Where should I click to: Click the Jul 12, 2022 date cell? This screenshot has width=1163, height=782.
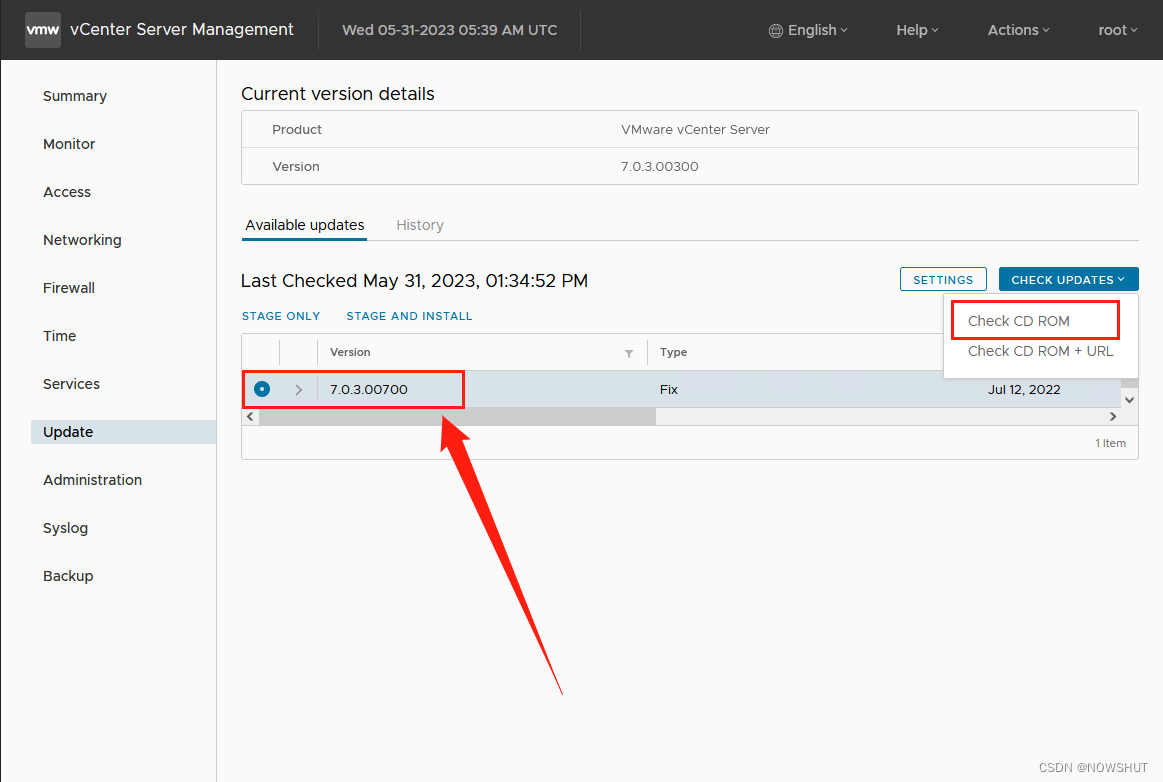(x=1024, y=390)
